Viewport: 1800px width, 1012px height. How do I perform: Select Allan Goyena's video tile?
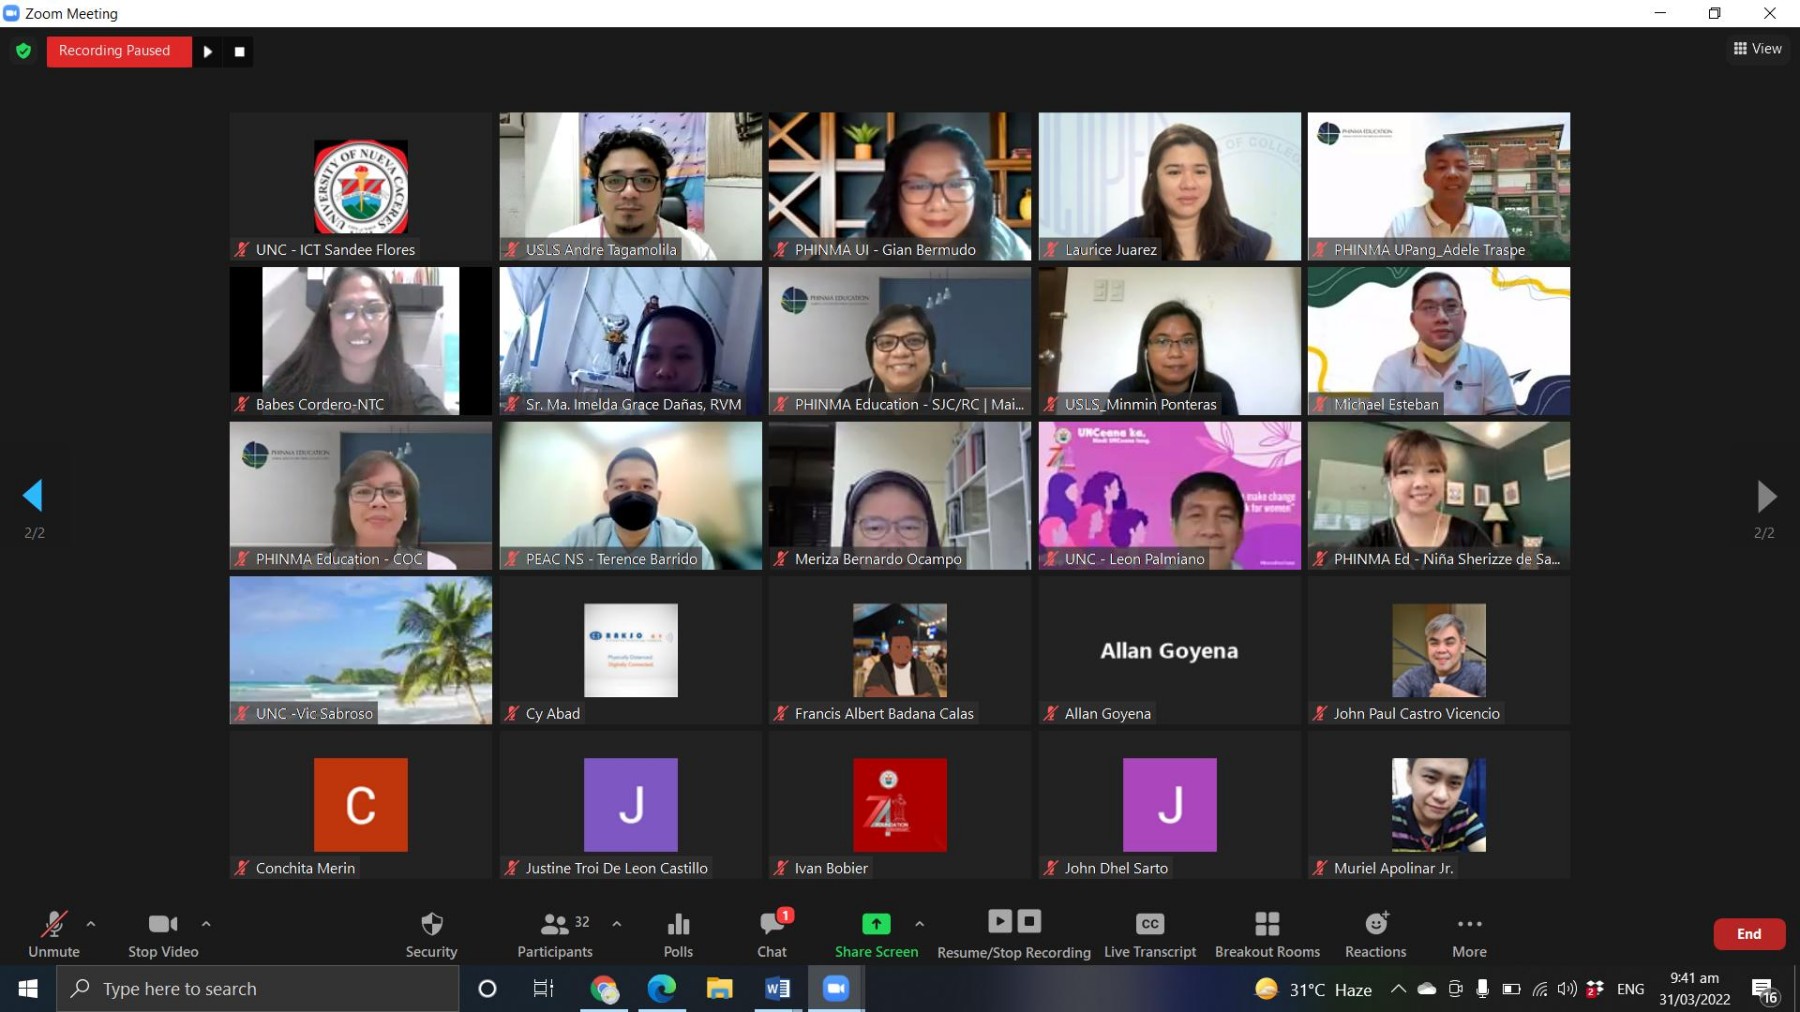1169,650
